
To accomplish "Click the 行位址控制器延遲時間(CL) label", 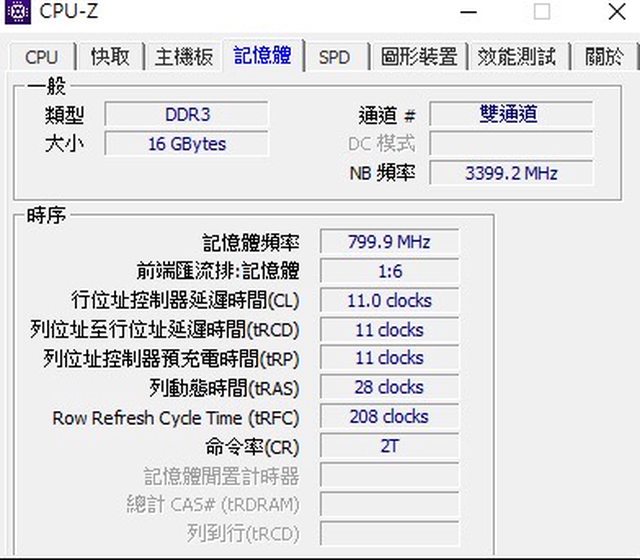I will click(185, 300).
